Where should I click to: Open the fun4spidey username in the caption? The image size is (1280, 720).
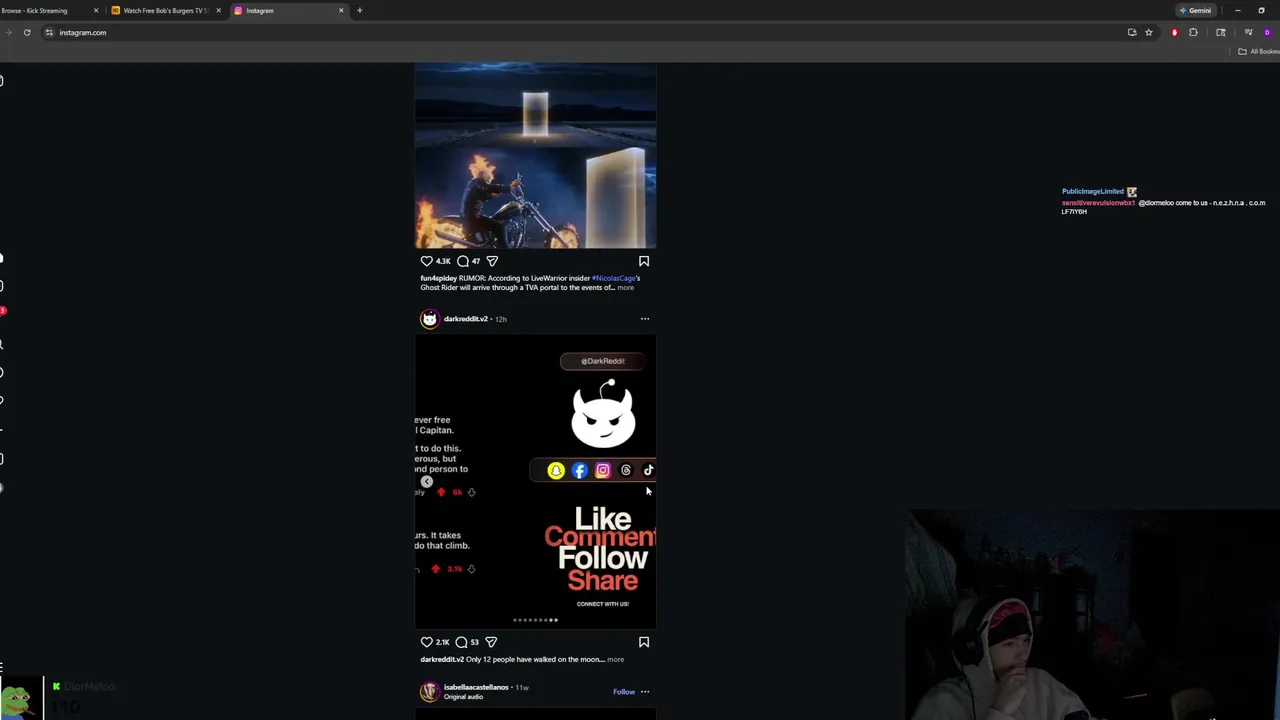[438, 278]
